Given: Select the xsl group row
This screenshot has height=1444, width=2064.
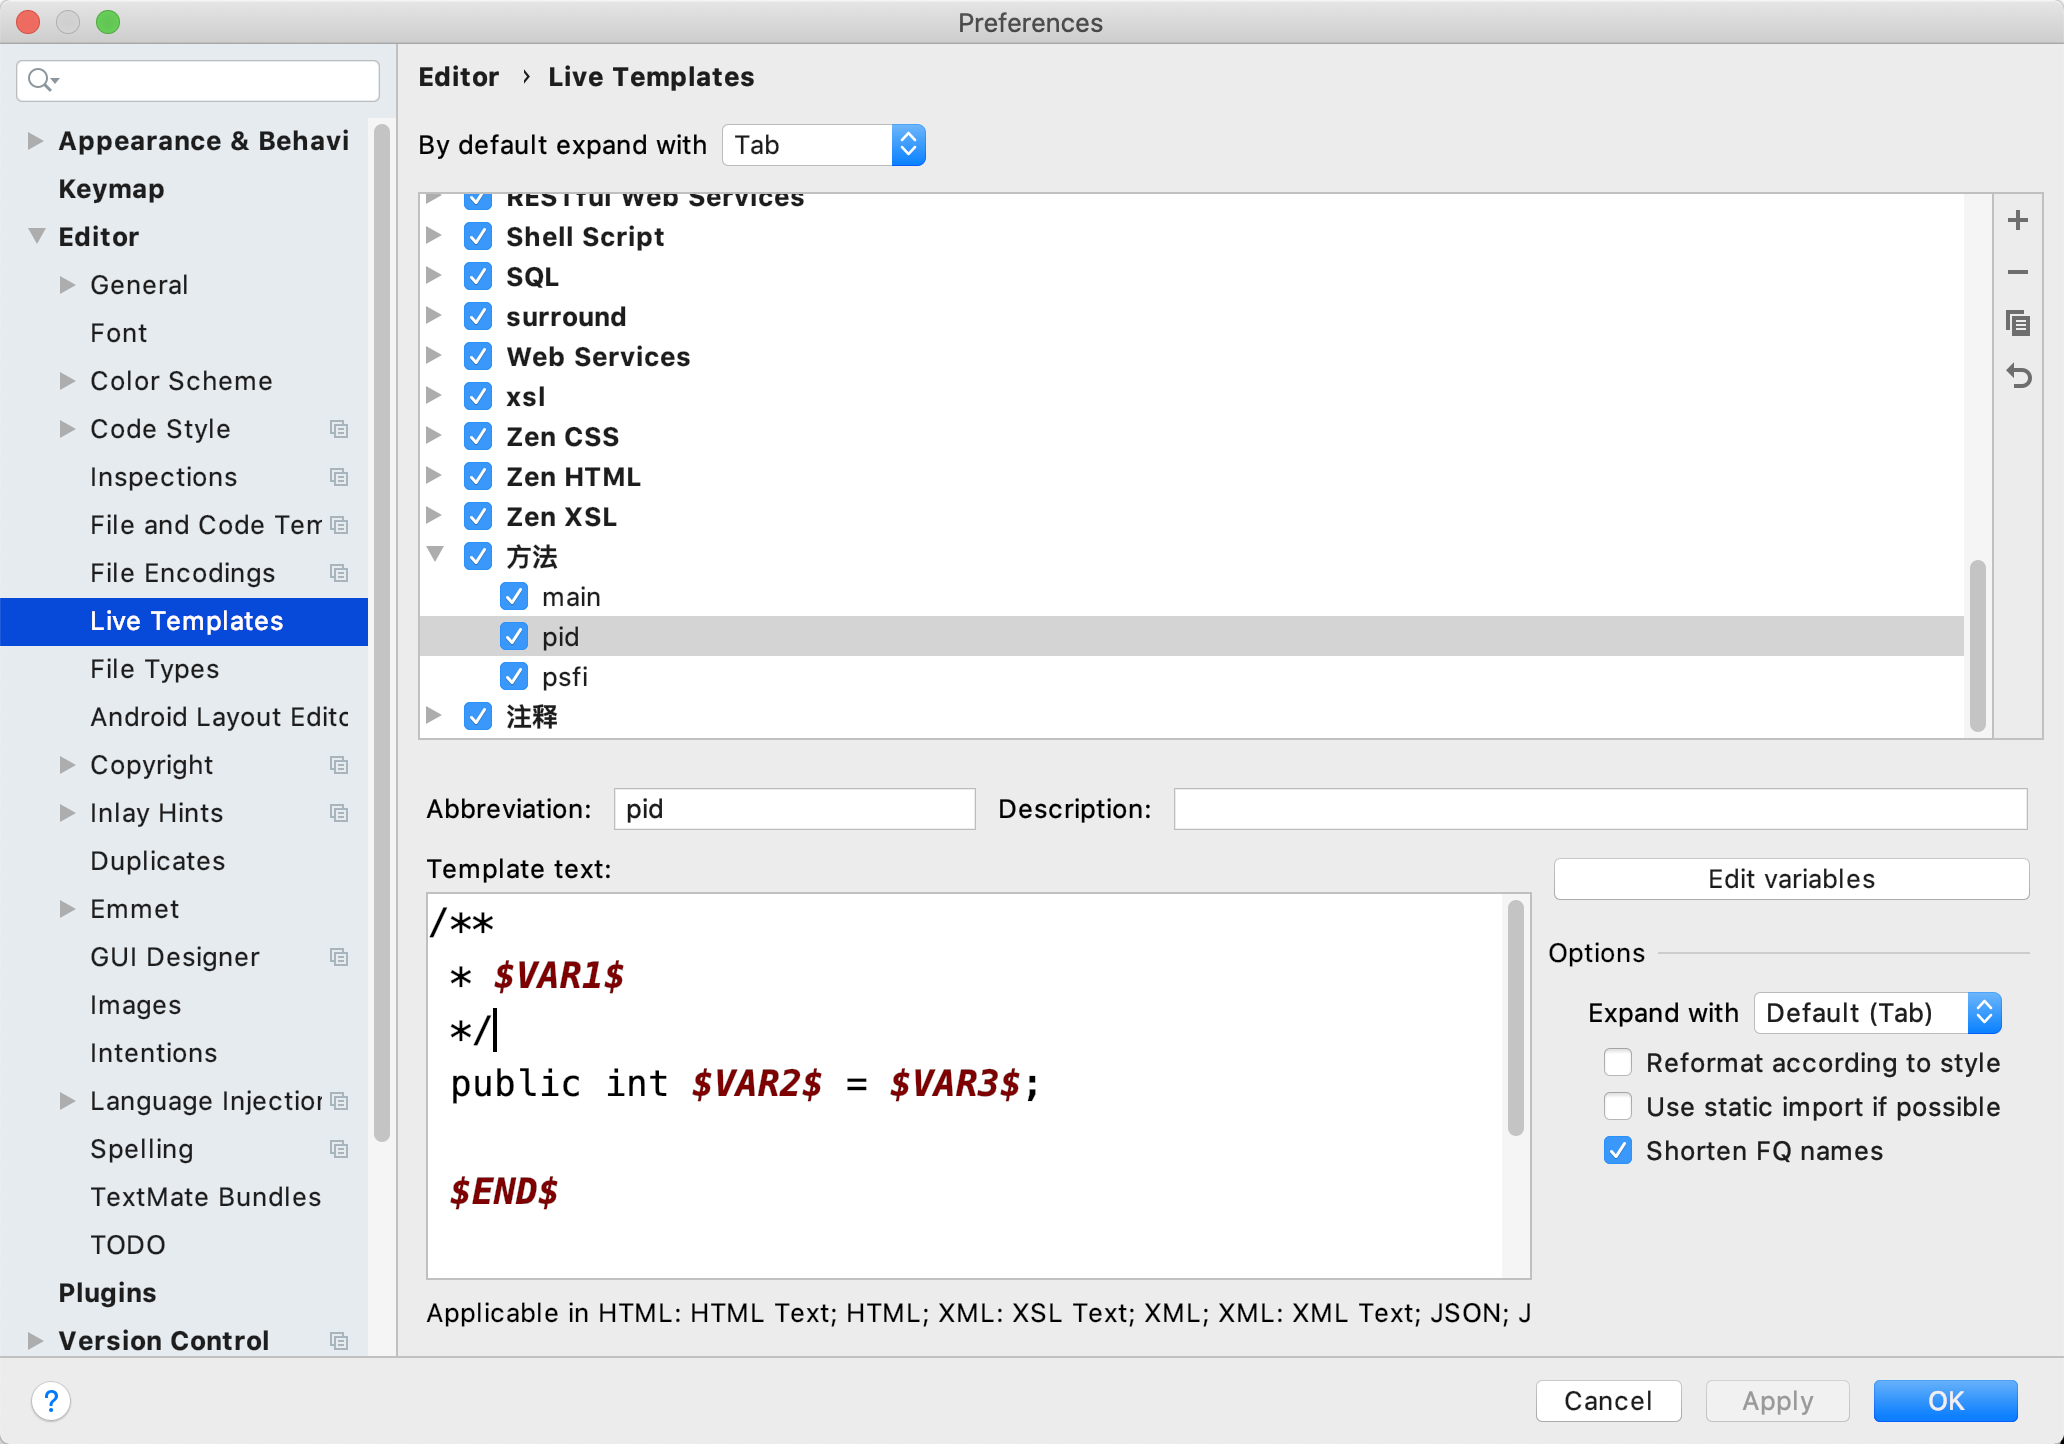Looking at the screenshot, I should 1192,397.
